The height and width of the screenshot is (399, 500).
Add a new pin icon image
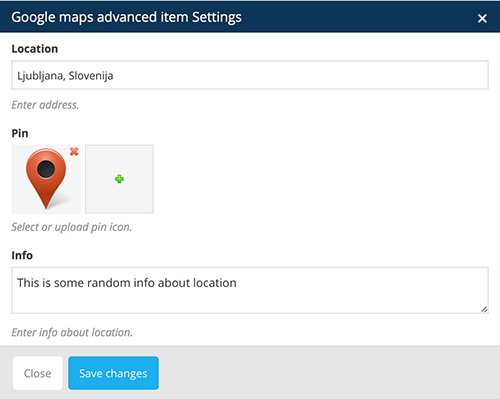(x=119, y=179)
